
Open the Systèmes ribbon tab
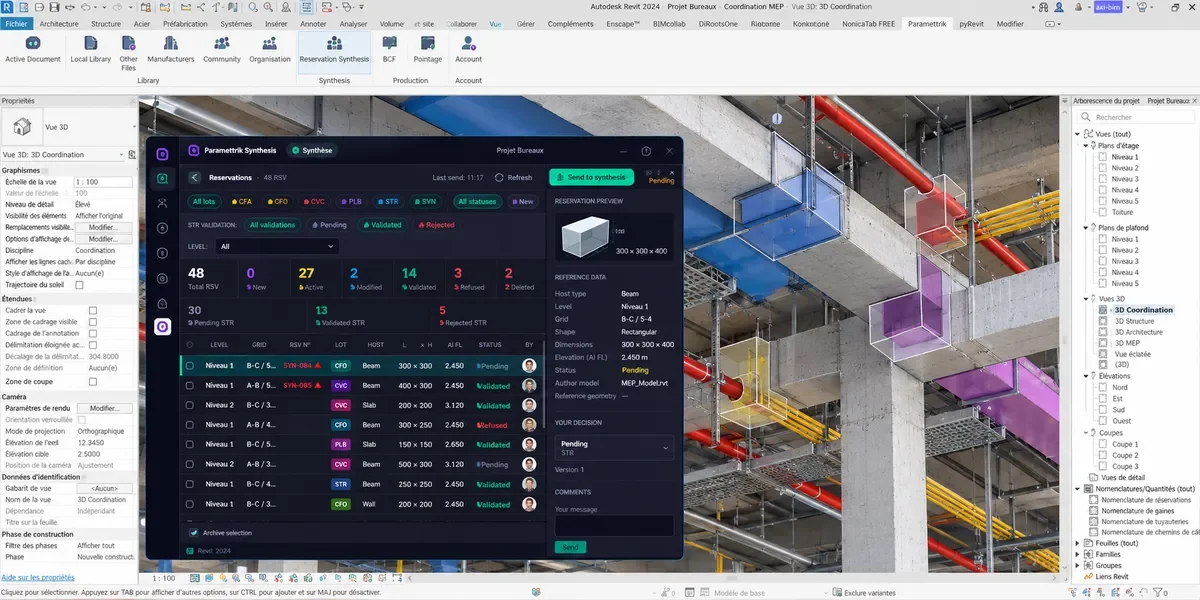[237, 23]
